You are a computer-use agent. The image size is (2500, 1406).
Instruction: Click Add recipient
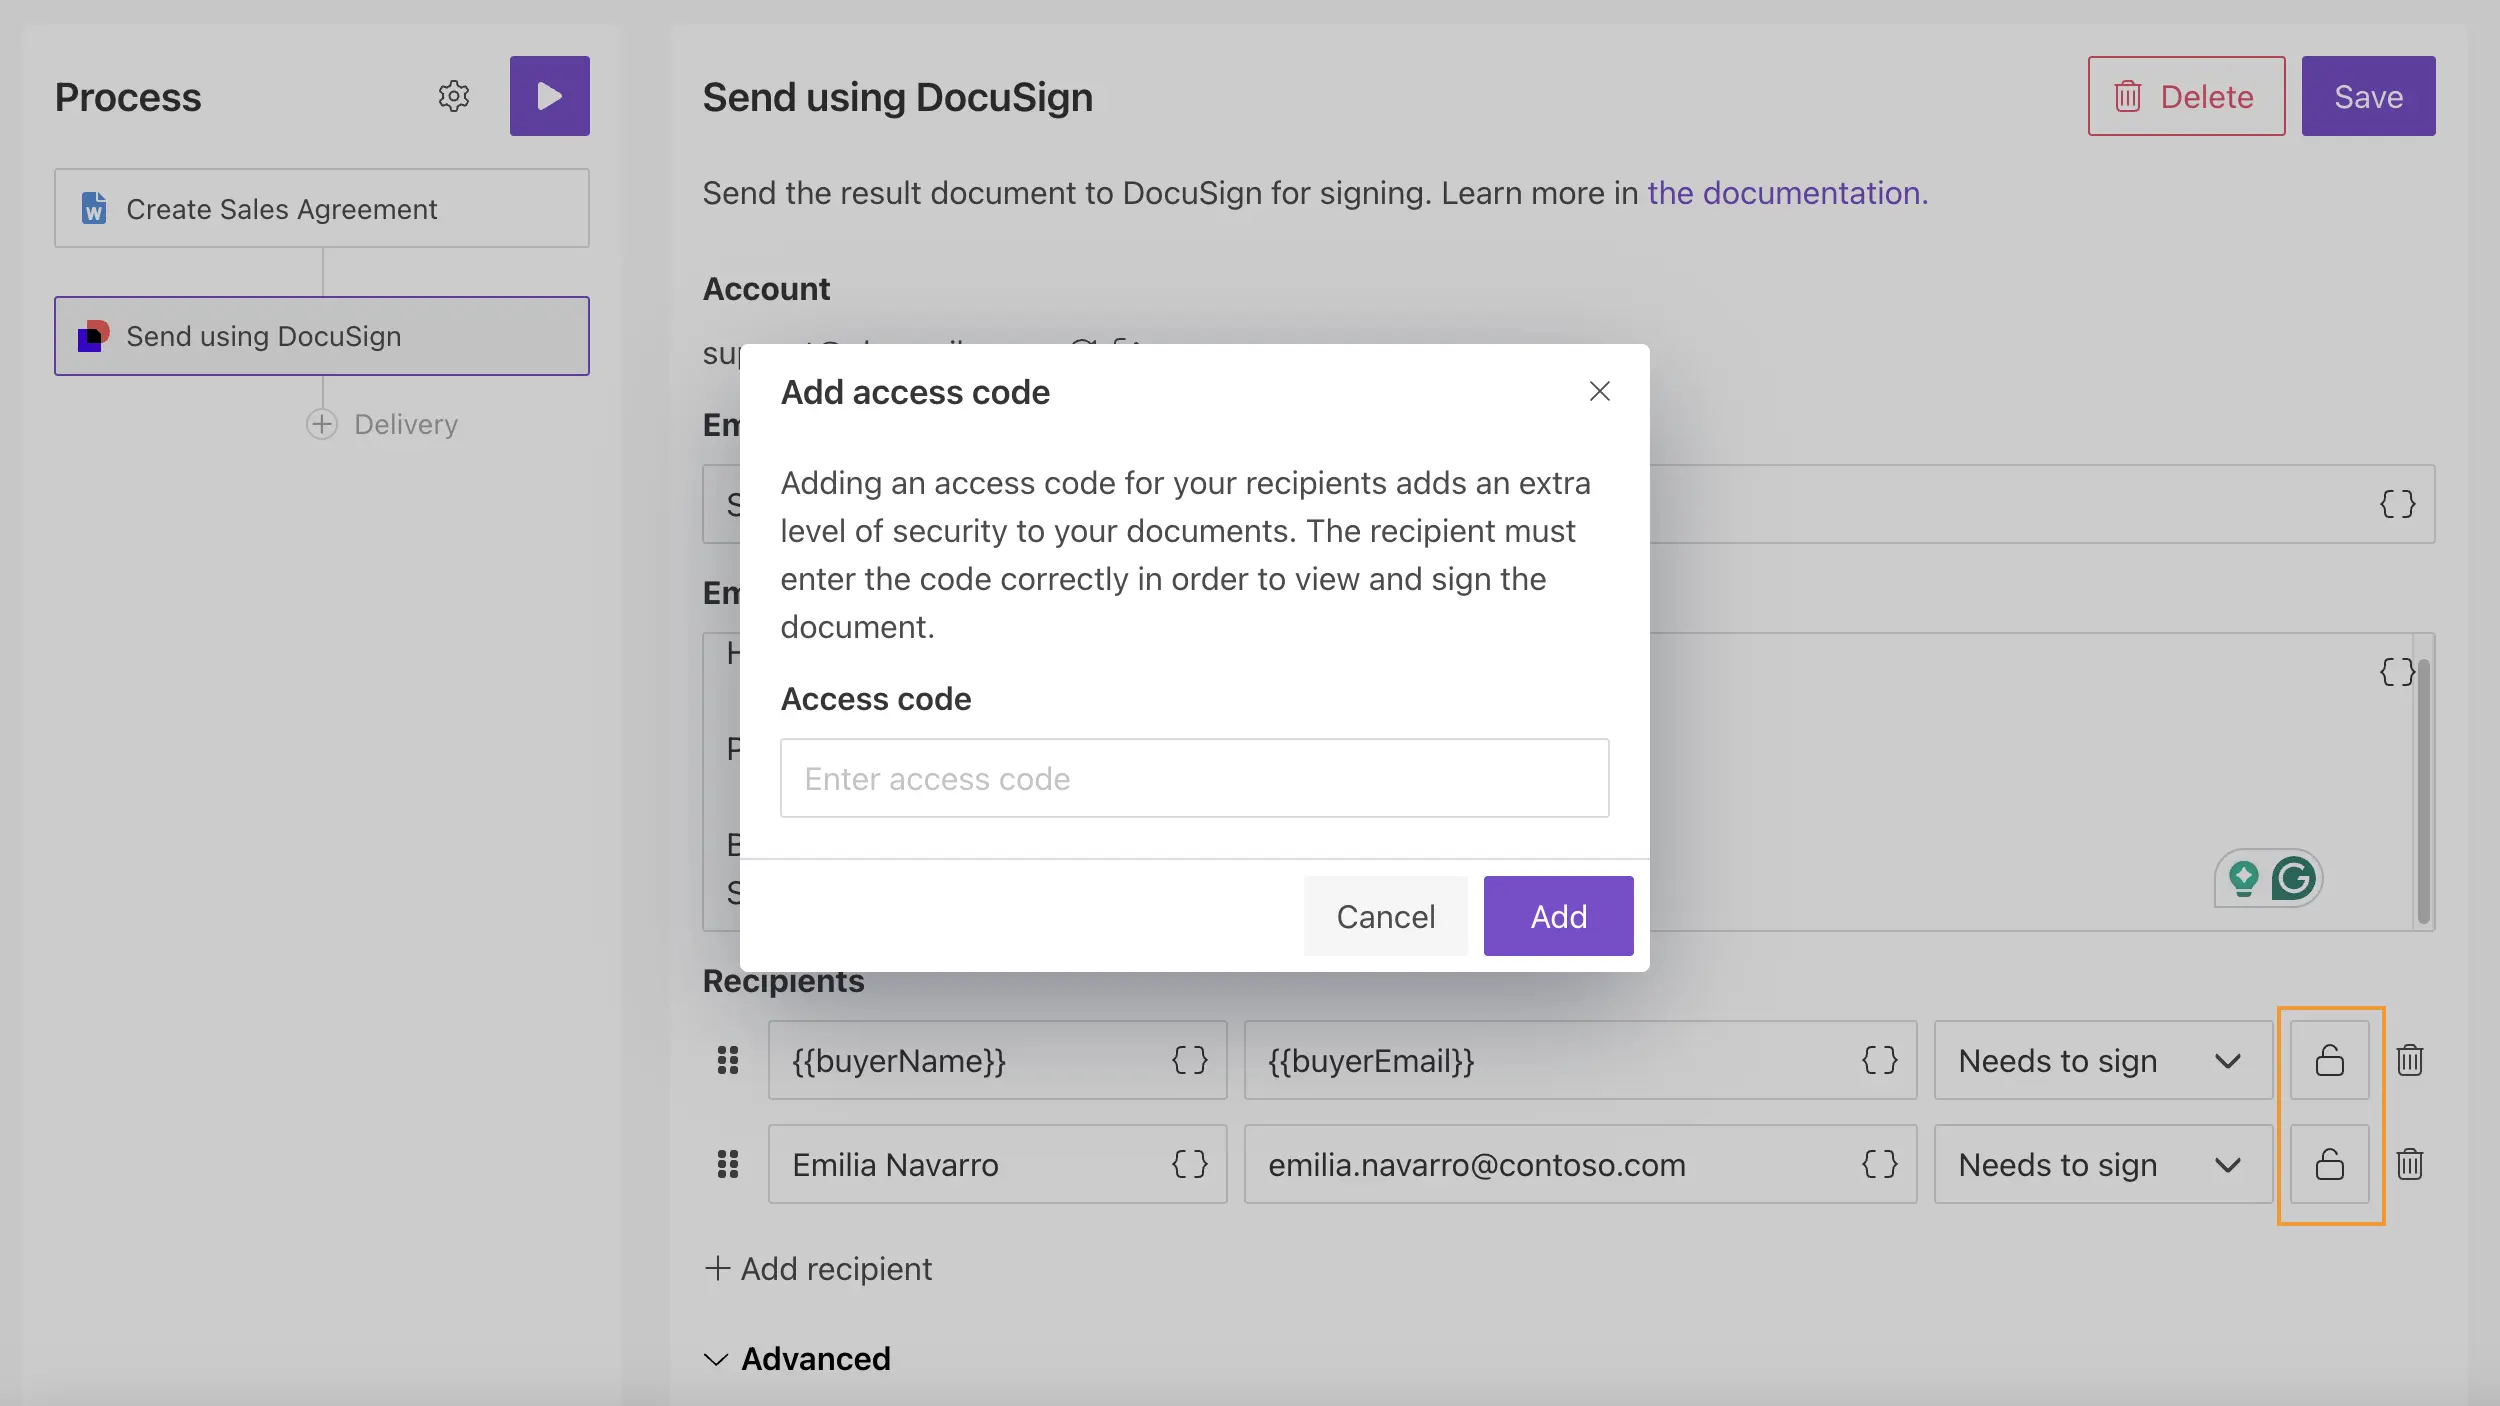tap(818, 1269)
